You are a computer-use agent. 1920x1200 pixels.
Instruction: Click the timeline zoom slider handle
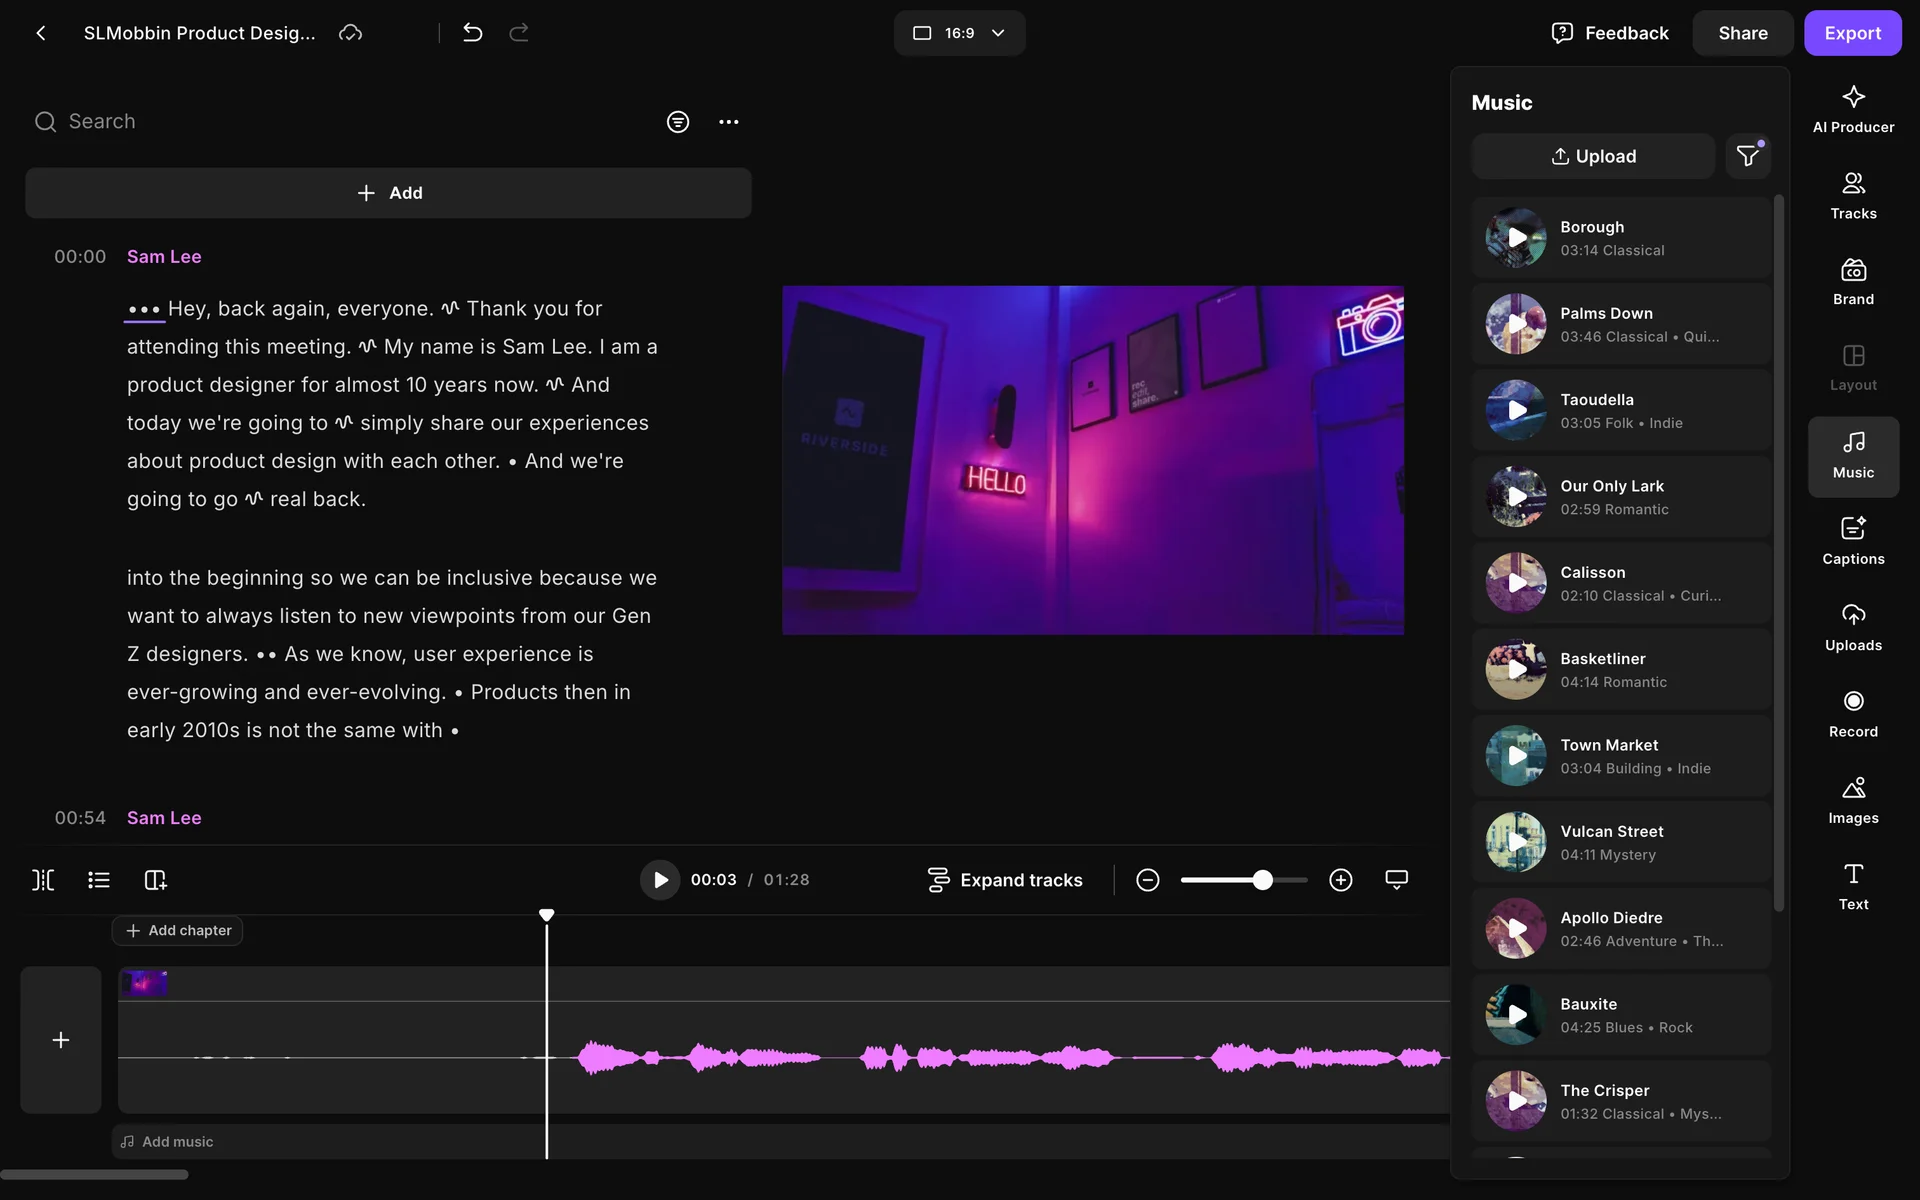(x=1263, y=880)
